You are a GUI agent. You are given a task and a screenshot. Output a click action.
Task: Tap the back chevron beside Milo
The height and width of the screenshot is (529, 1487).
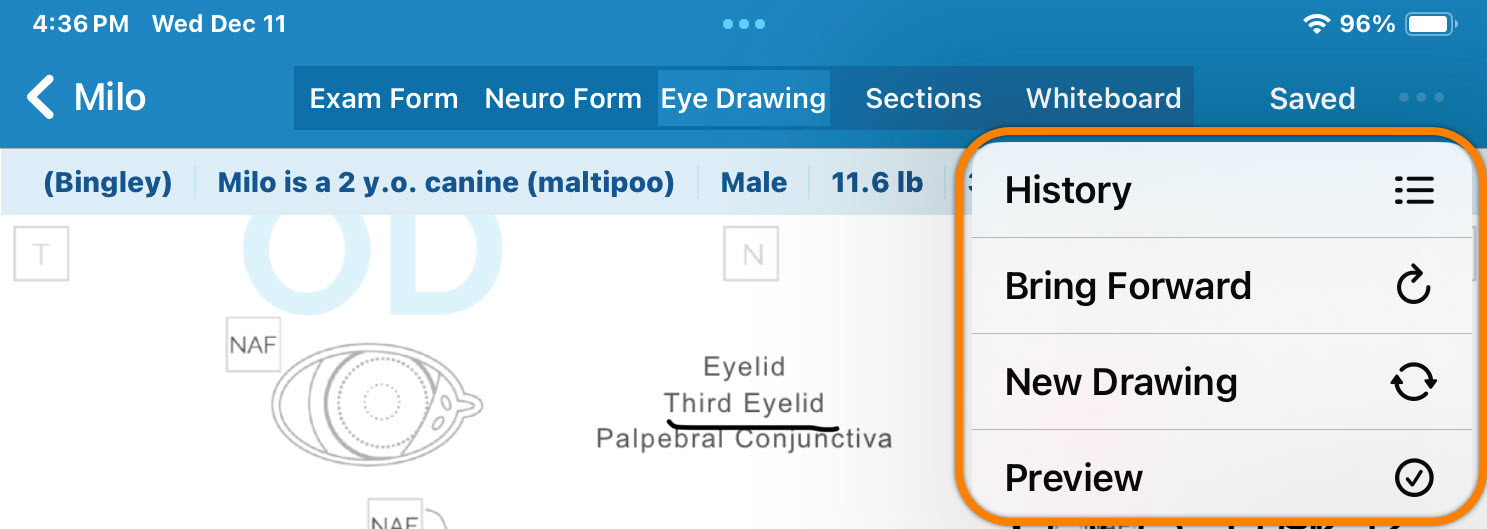pos(40,98)
